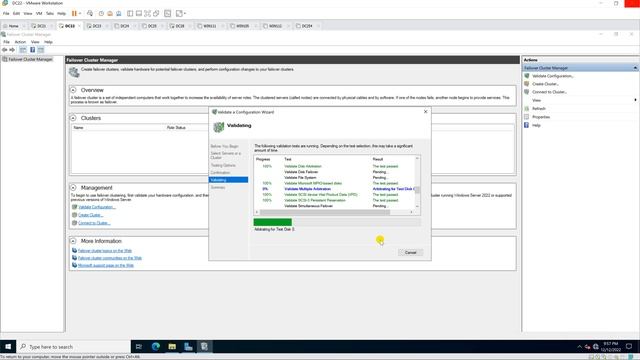Click Connect to Cluster in the Actions pane
Screen dimensions: 640x360
[x=549, y=92]
